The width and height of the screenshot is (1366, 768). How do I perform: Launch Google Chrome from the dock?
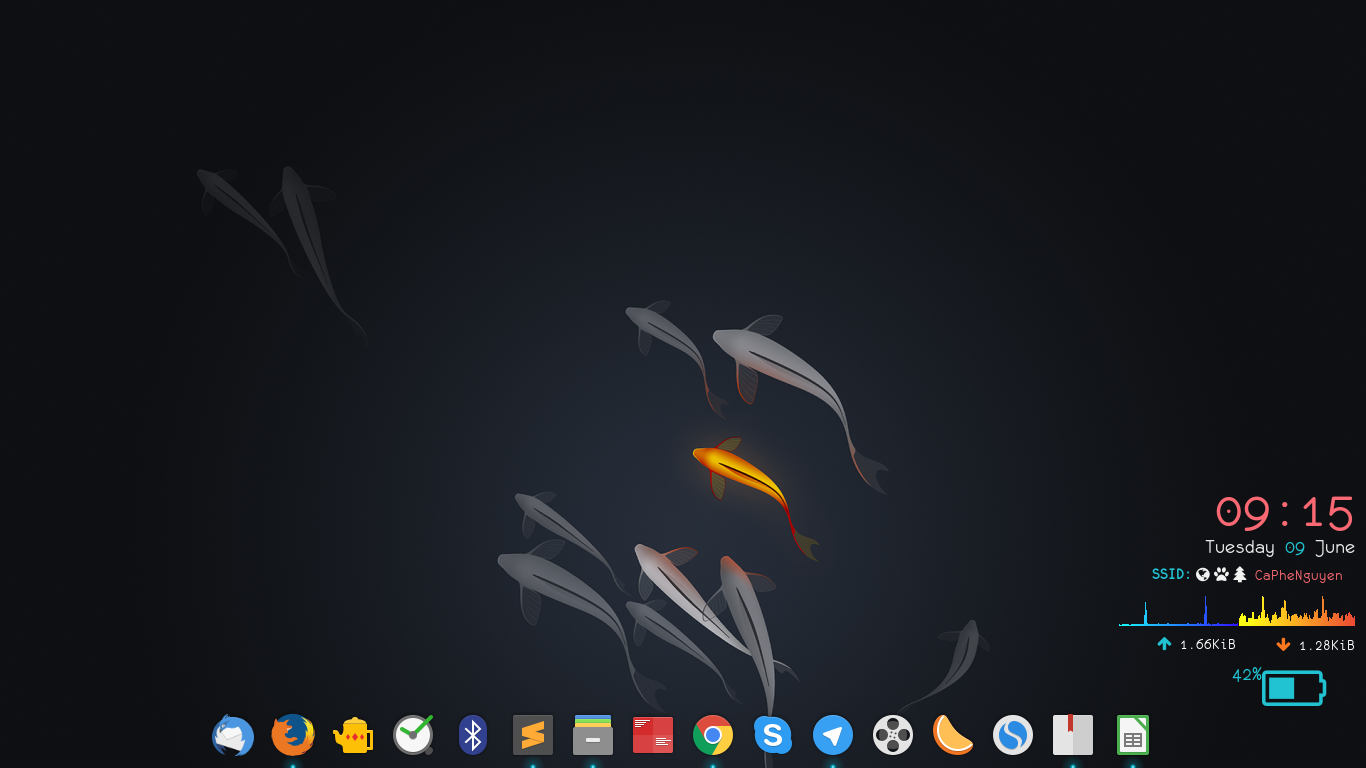point(713,735)
